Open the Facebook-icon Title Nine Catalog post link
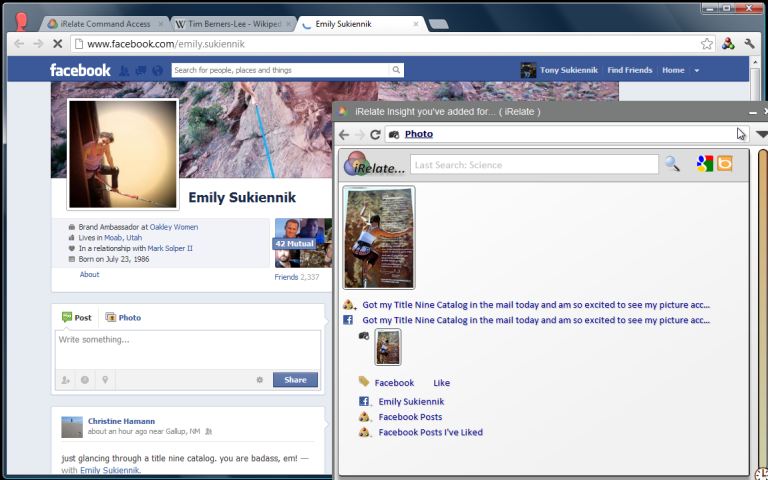 coord(536,320)
